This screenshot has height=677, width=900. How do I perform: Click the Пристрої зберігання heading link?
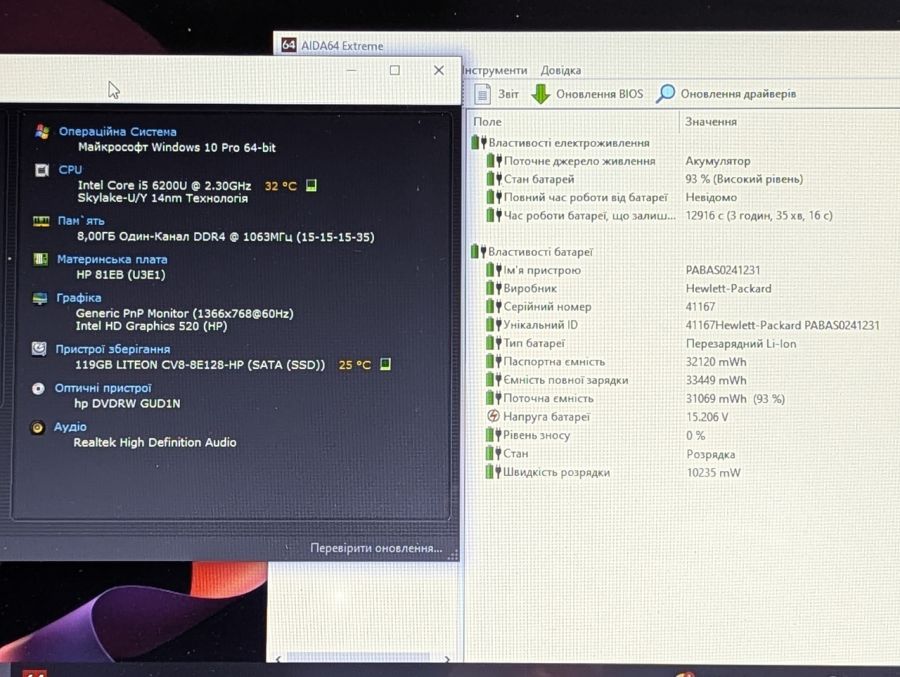[x=112, y=349]
